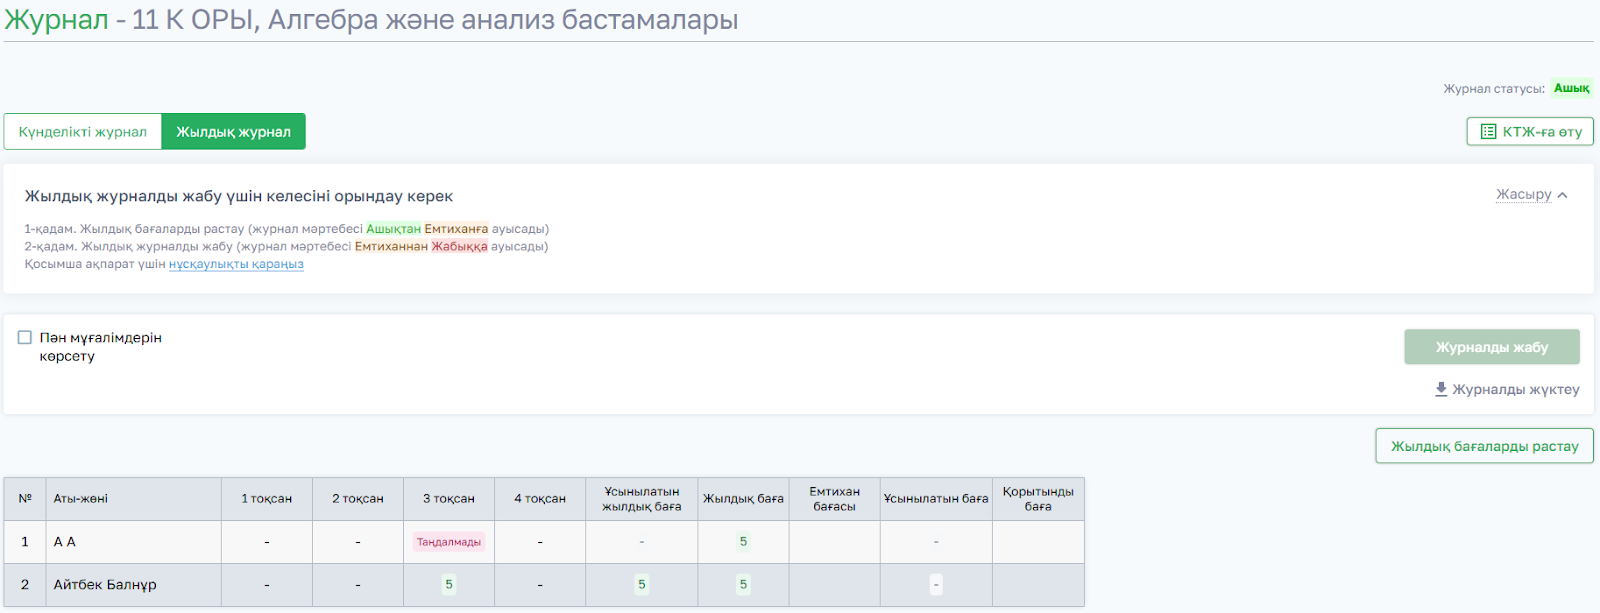Click Жылдық бағаларды растау button
Viewport: 1600px width, 613px height.
click(1484, 446)
